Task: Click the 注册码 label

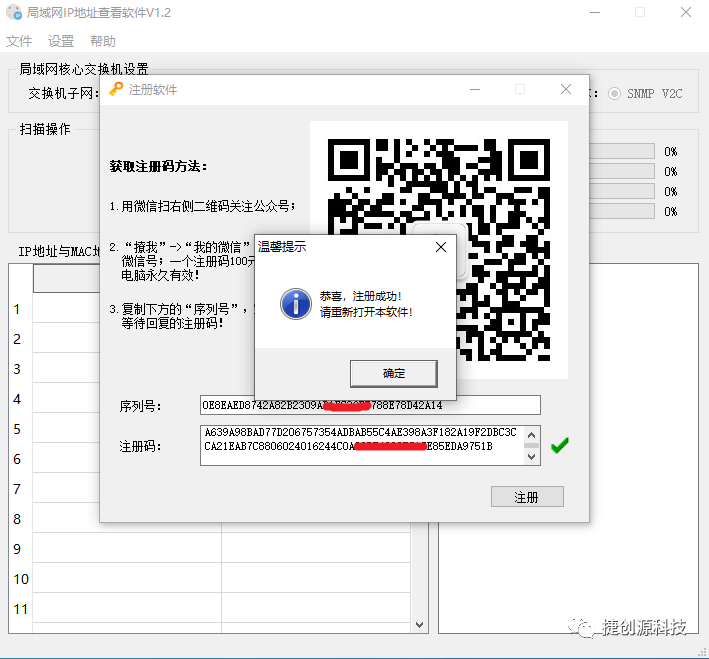Action: pos(140,446)
